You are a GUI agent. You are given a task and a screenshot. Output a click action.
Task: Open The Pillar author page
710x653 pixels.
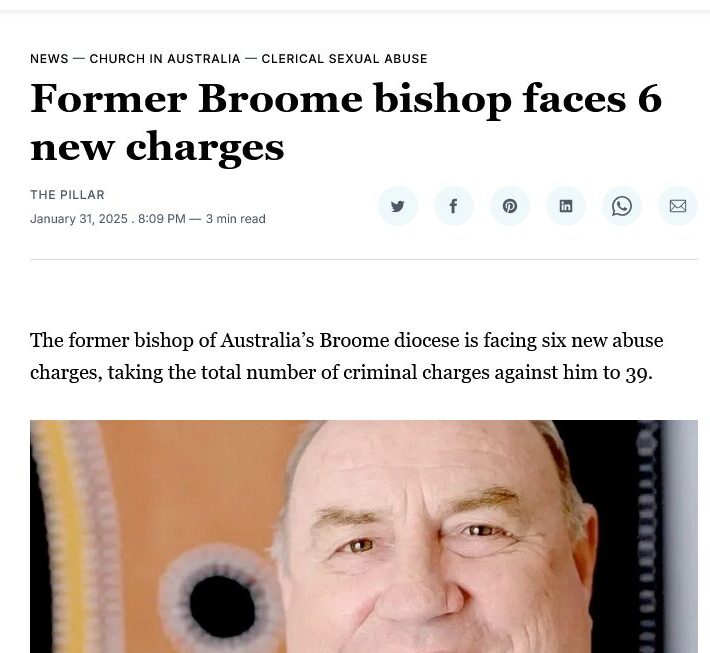point(67,195)
